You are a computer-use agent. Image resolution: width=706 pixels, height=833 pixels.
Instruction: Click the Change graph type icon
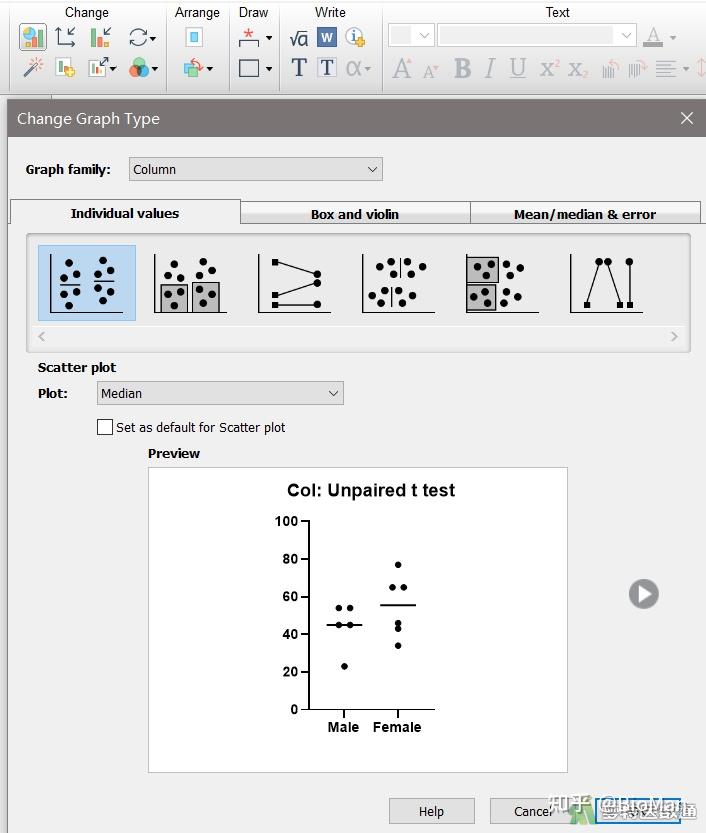click(x=32, y=37)
